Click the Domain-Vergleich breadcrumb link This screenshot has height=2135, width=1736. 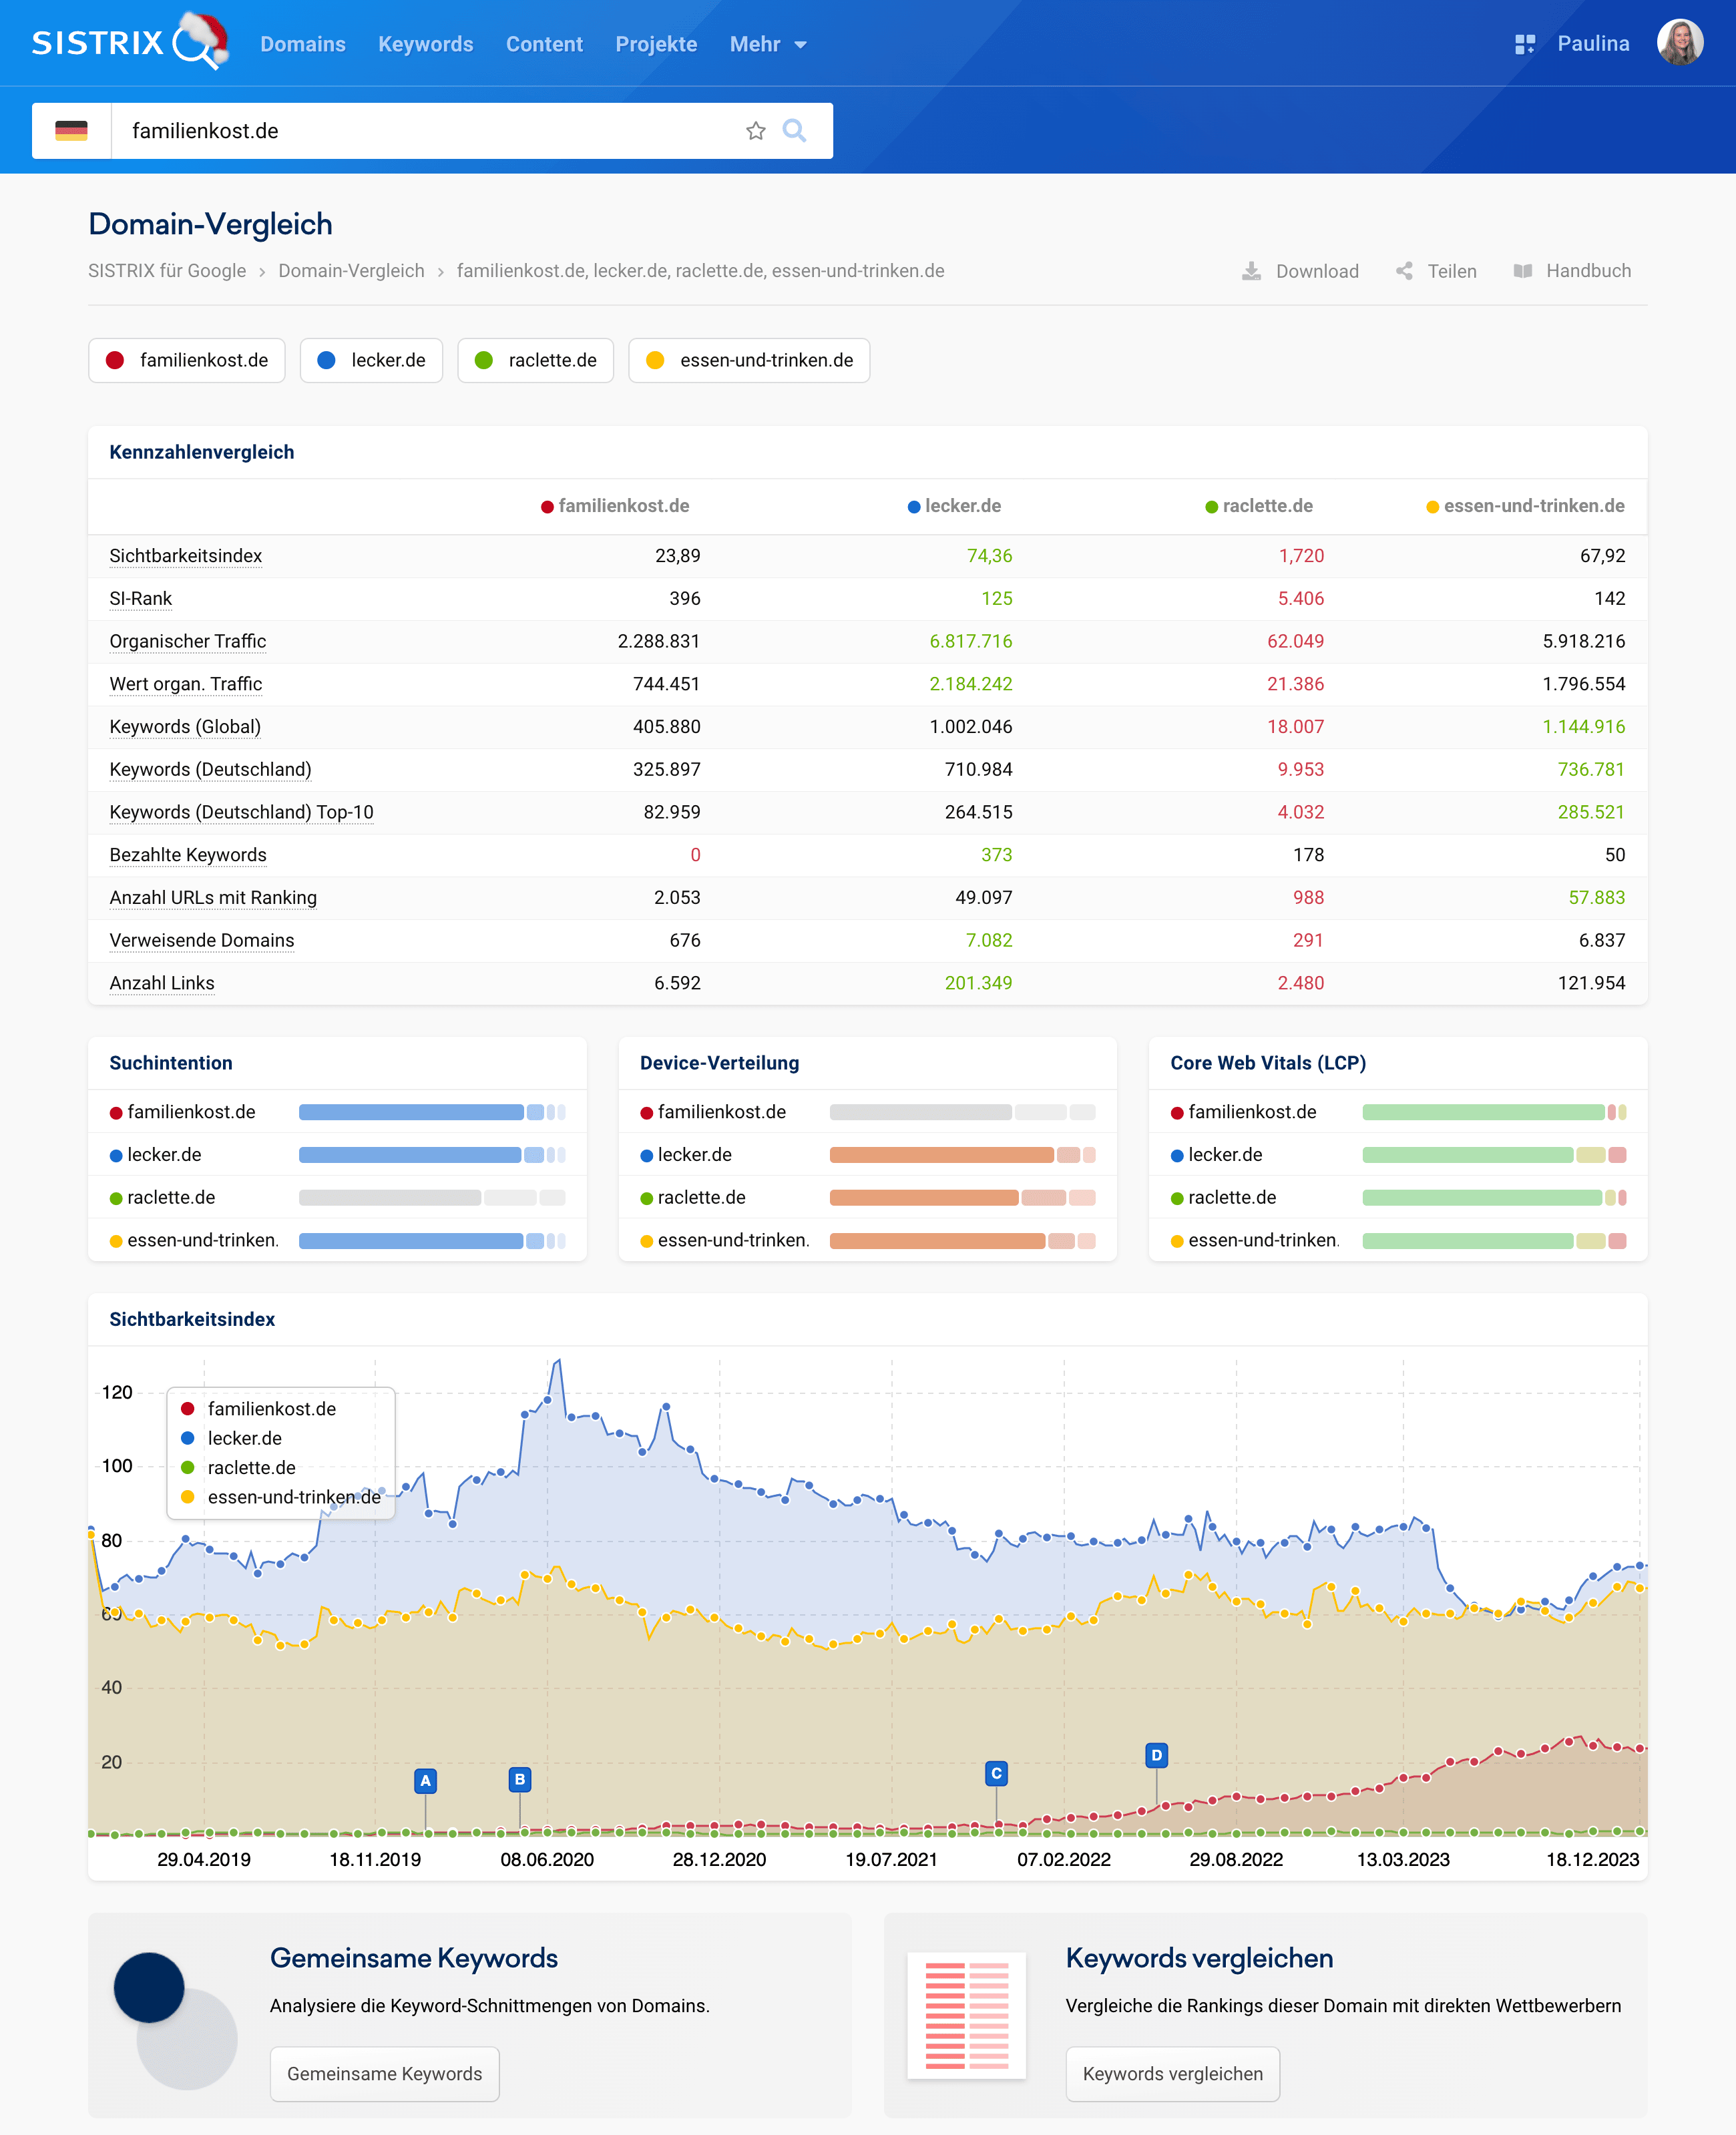[x=351, y=271]
